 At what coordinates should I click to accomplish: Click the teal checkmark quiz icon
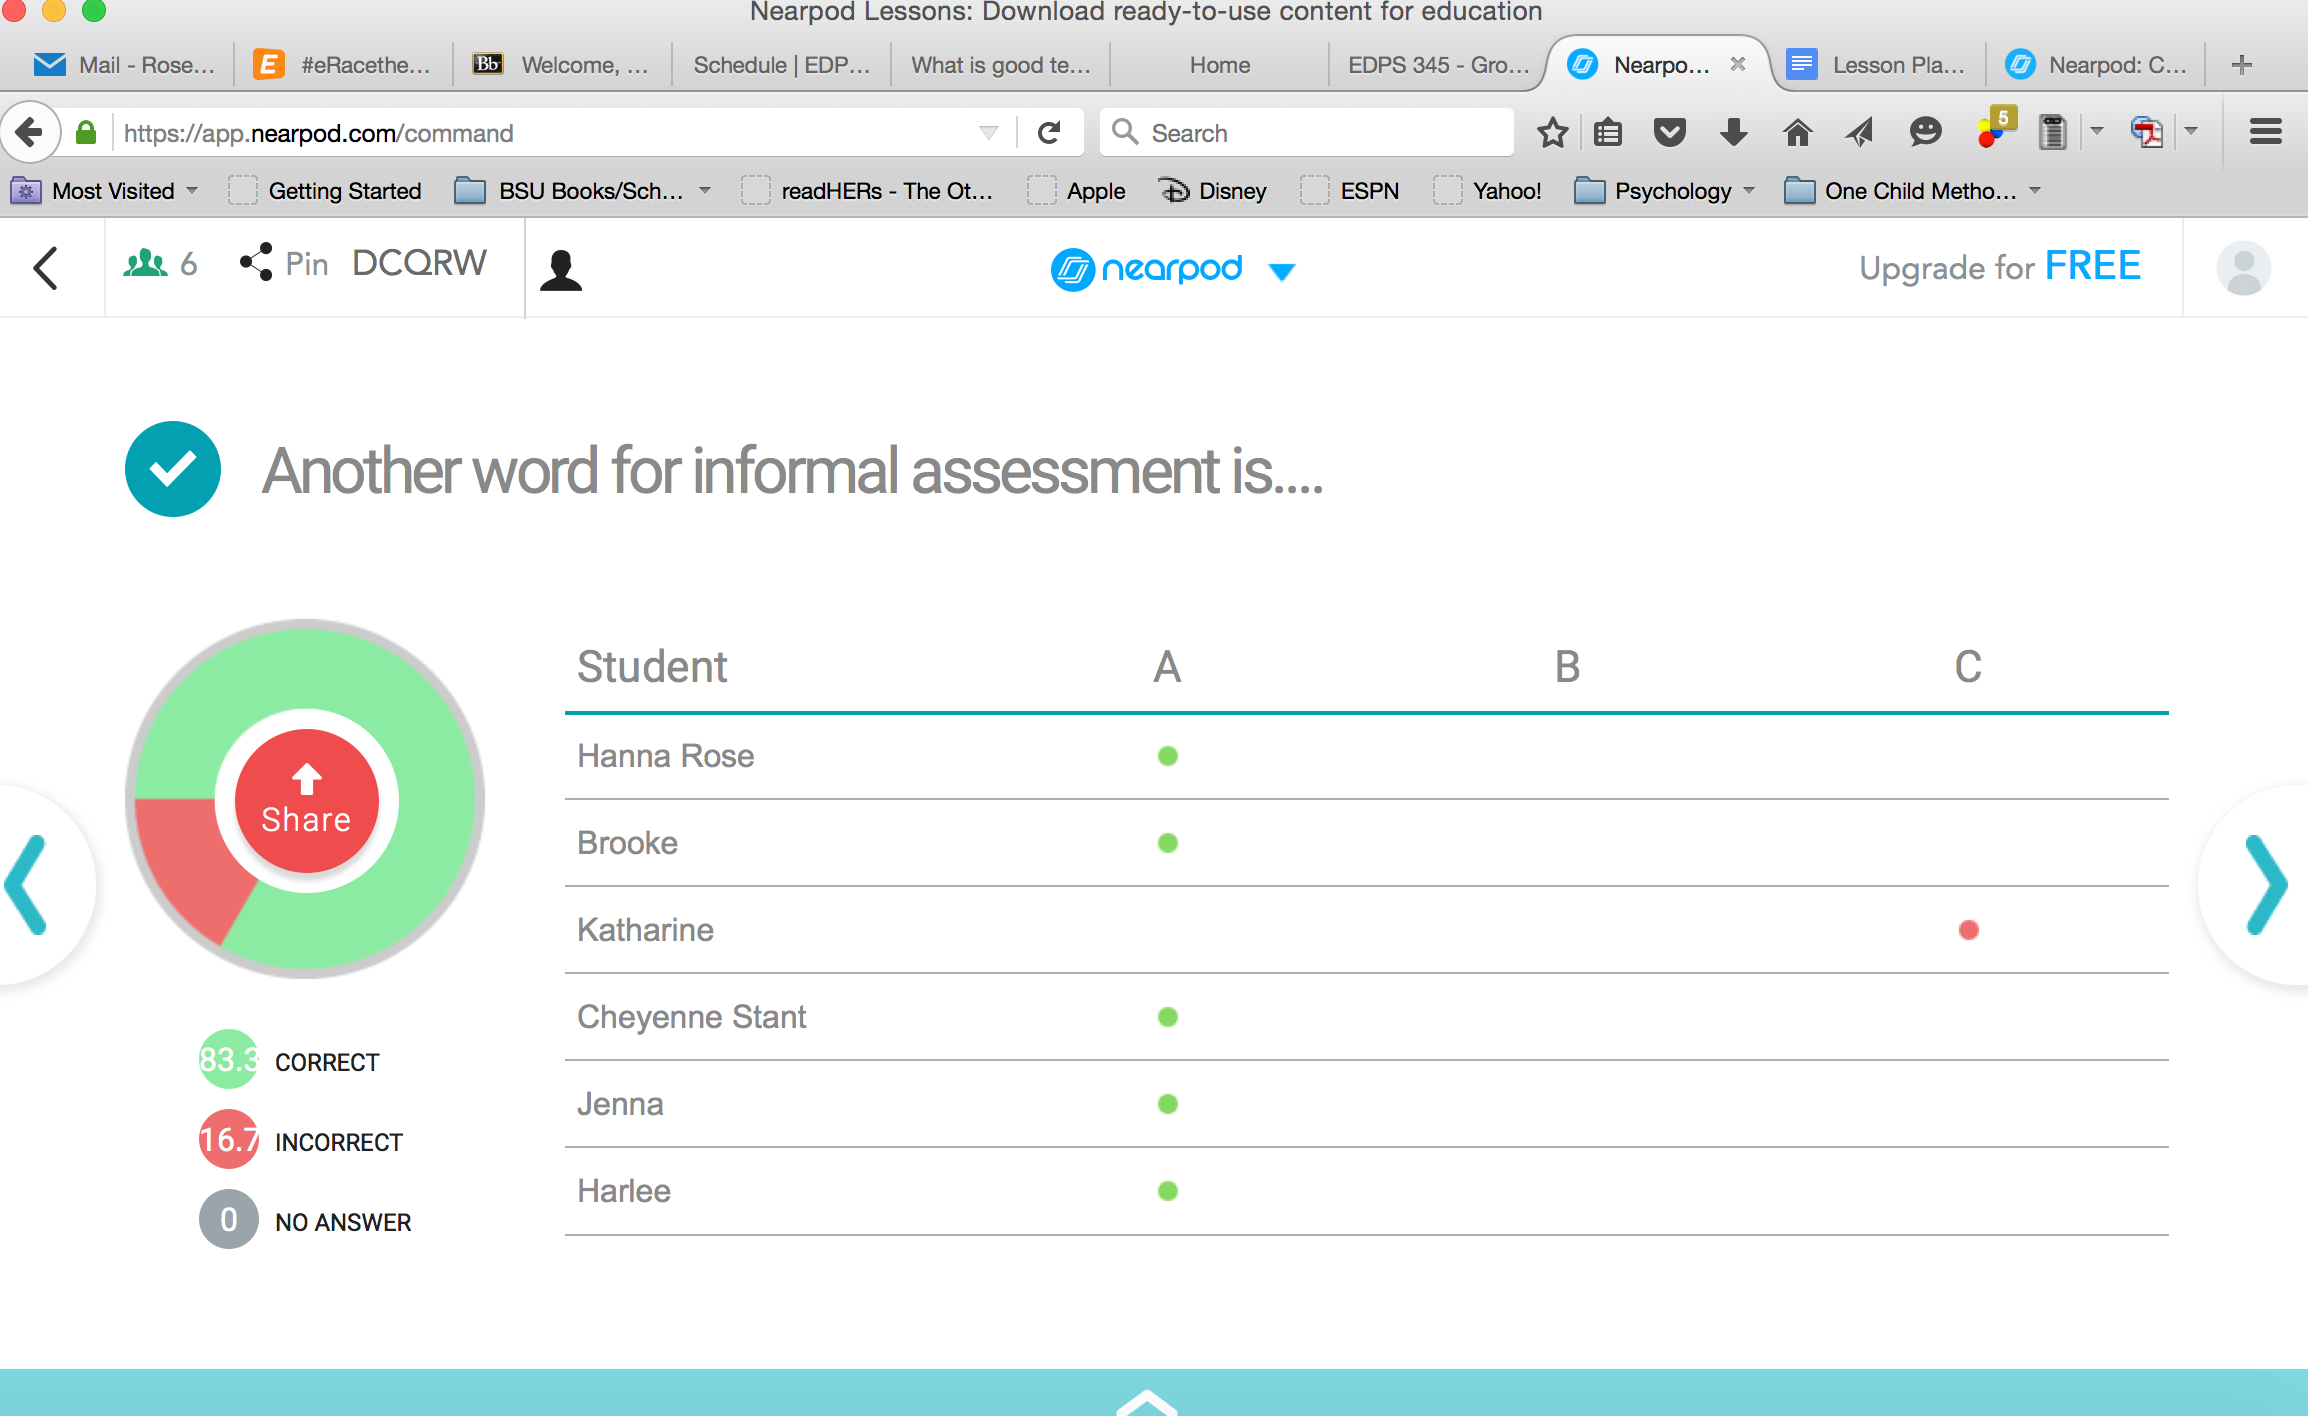[x=173, y=469]
